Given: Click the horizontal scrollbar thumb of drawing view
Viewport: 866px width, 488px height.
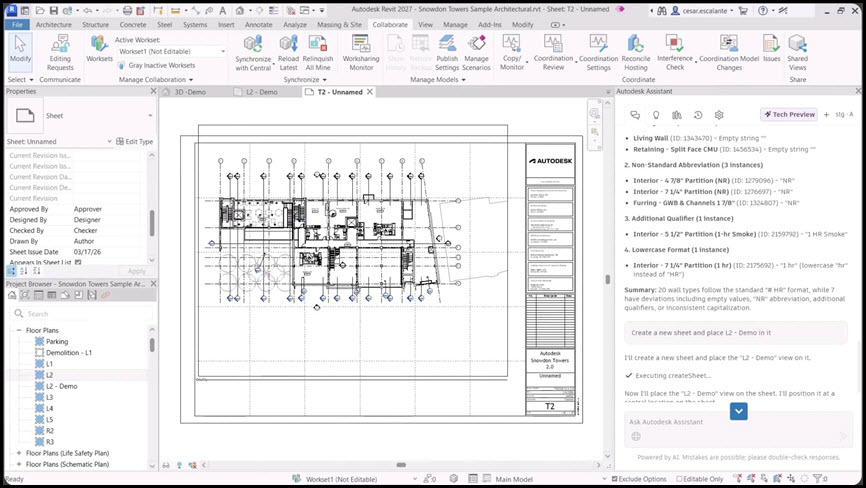Looking at the screenshot, I should click(x=401, y=465).
